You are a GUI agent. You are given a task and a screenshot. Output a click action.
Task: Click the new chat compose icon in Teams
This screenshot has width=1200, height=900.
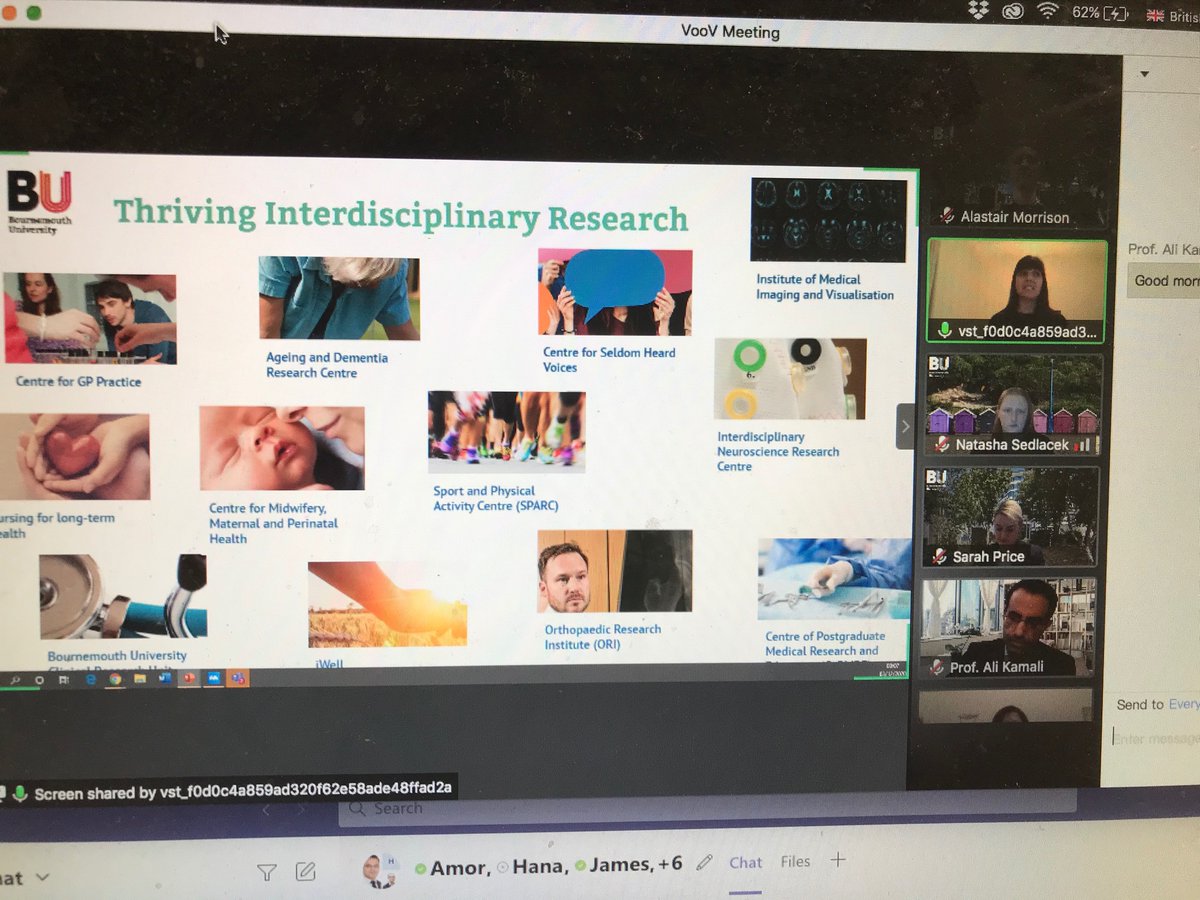tap(306, 871)
